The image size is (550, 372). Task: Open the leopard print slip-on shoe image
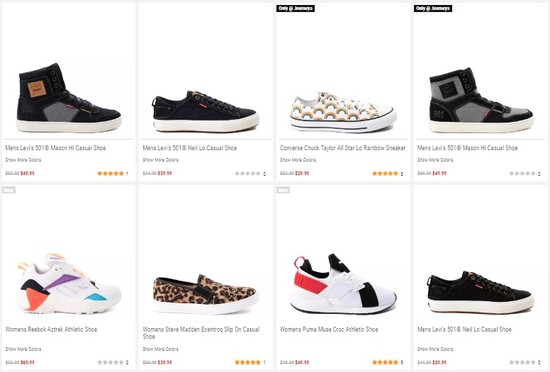pos(206,295)
